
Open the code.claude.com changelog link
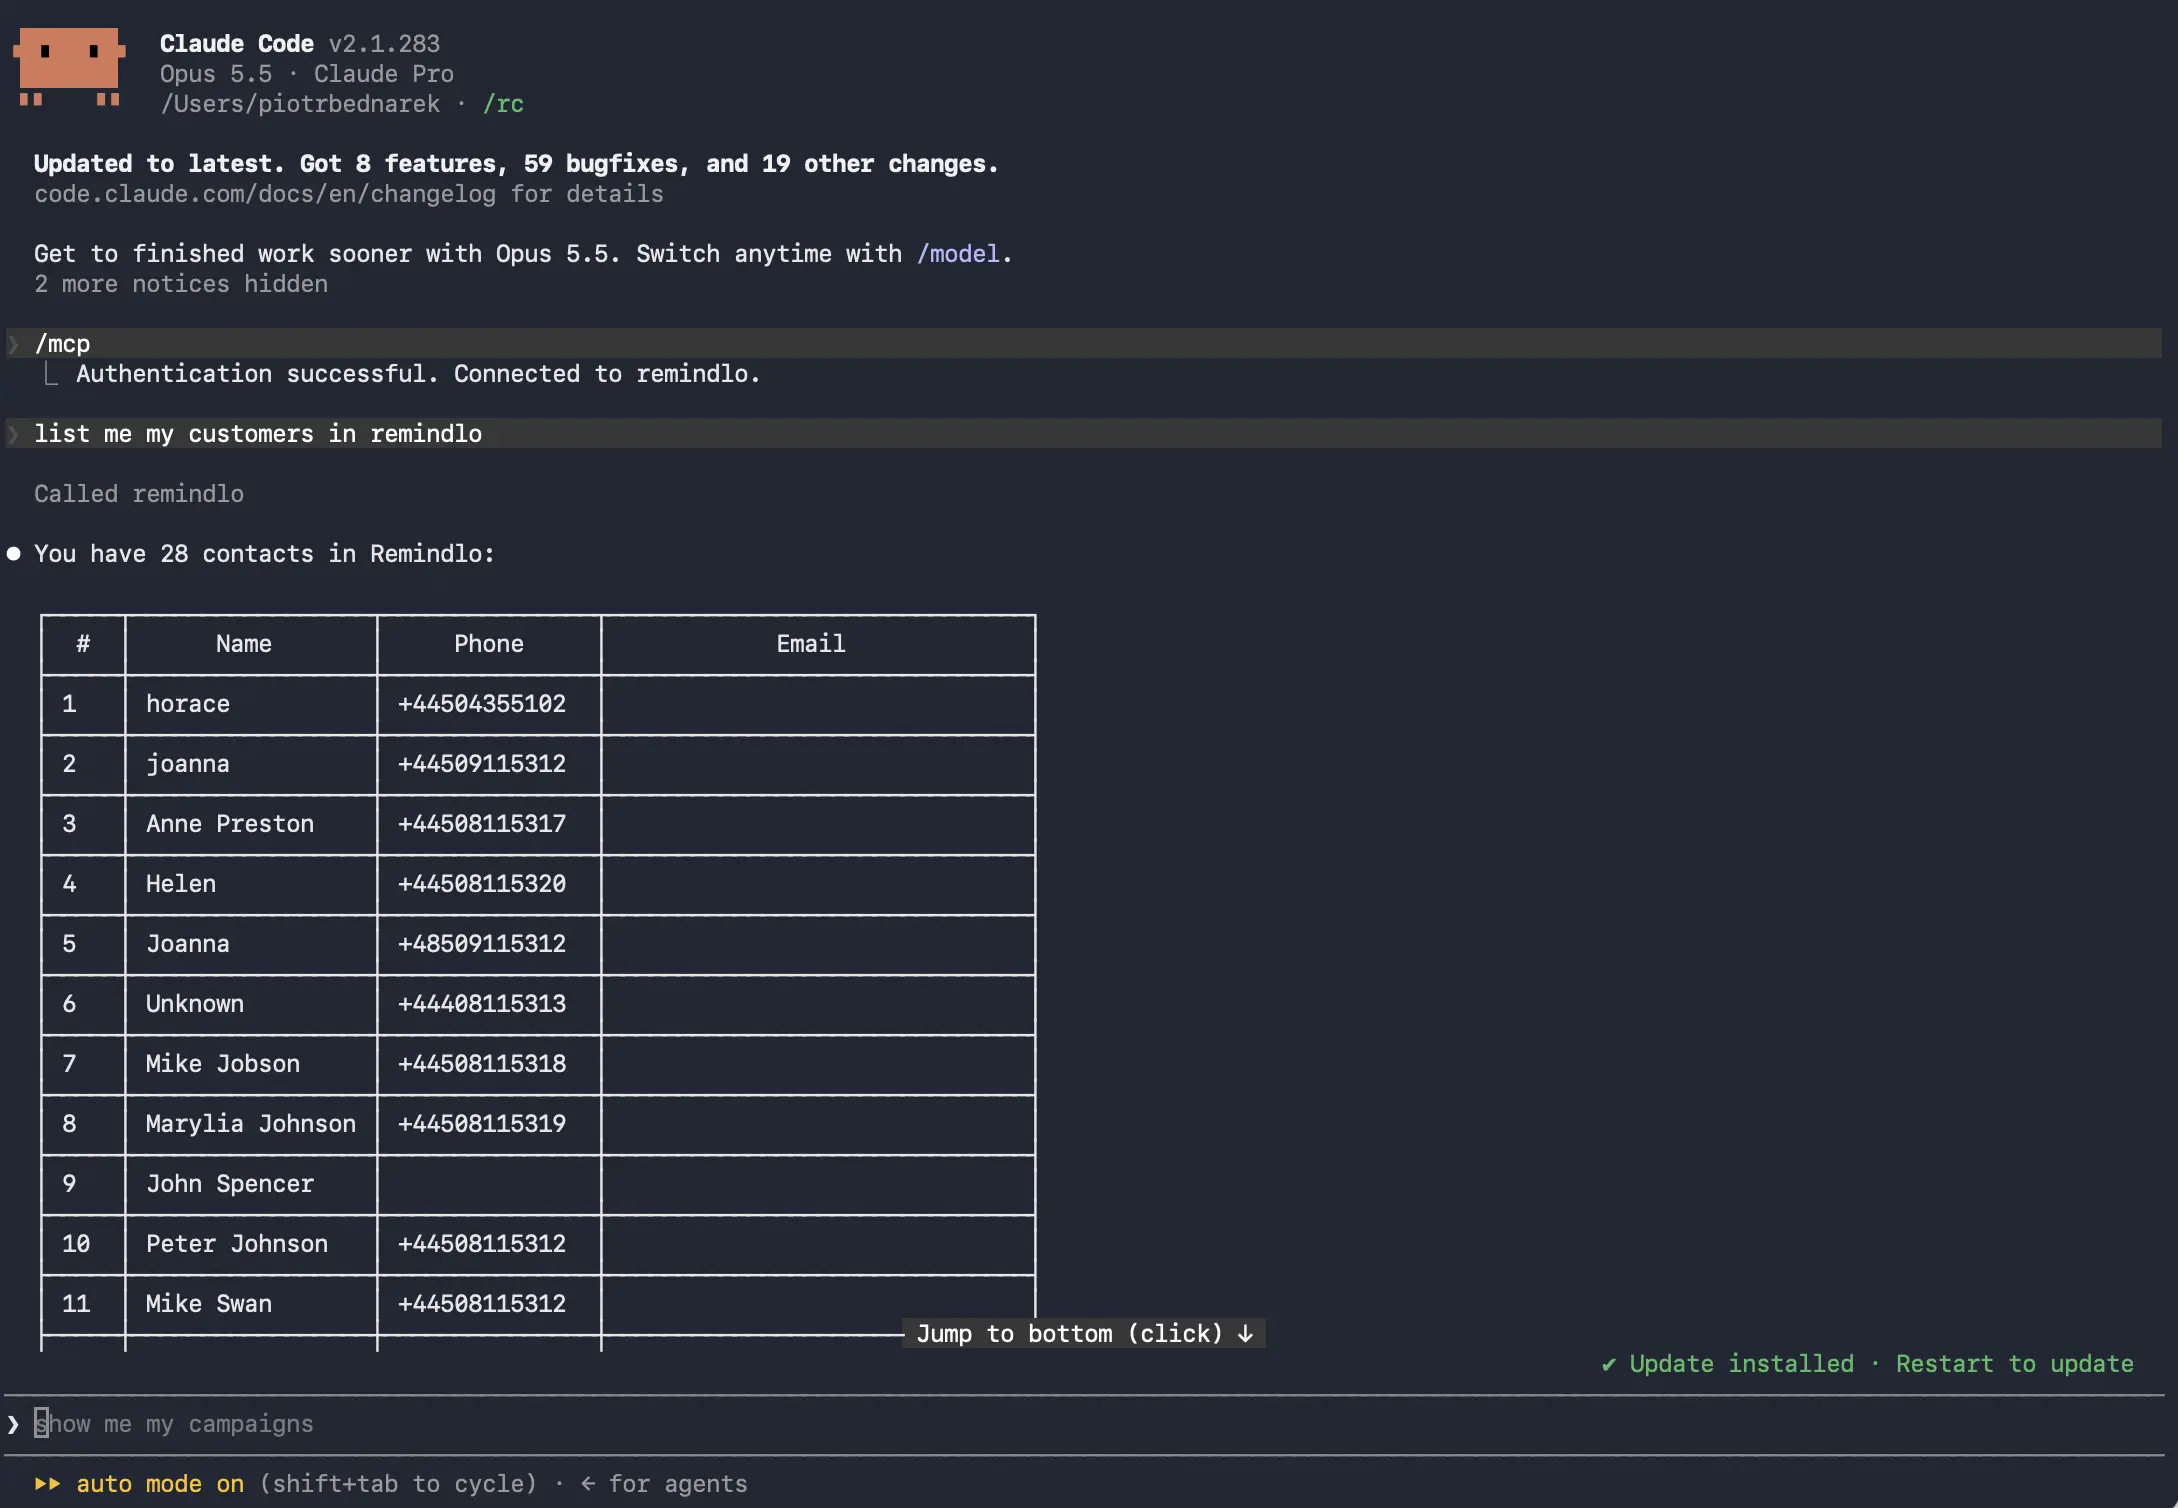coord(265,194)
